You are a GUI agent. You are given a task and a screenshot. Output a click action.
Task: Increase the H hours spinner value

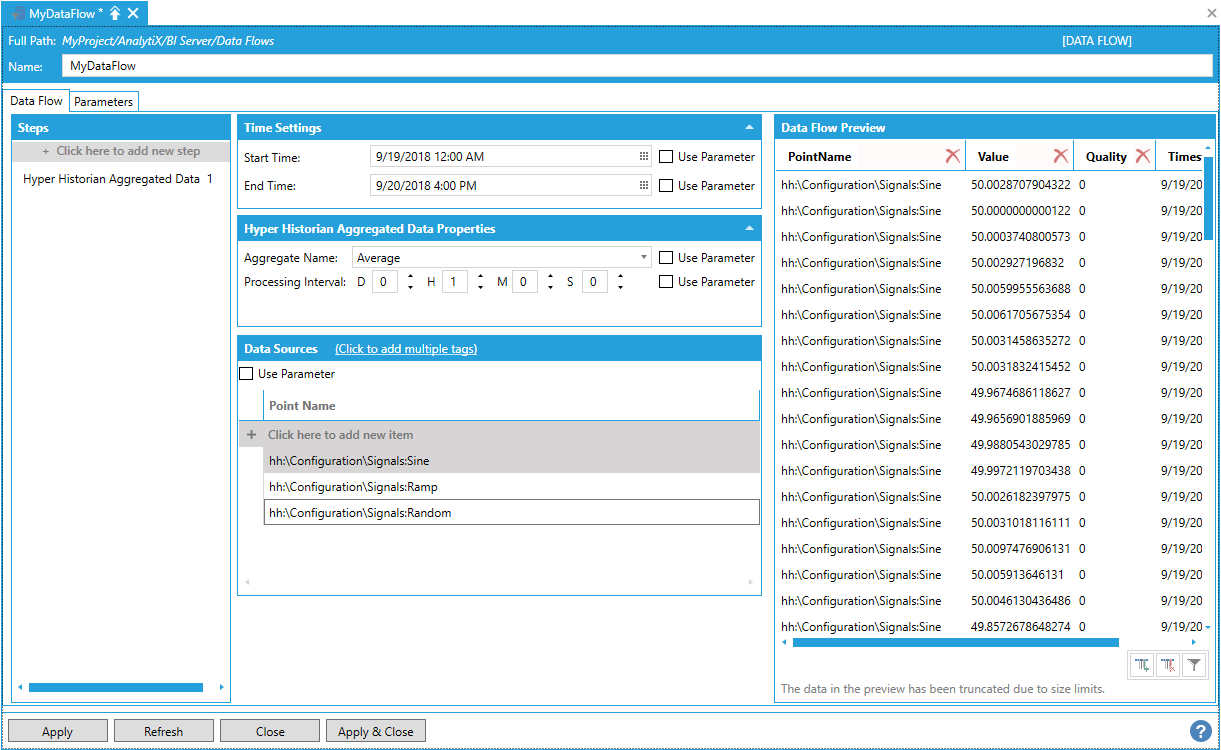(x=480, y=277)
